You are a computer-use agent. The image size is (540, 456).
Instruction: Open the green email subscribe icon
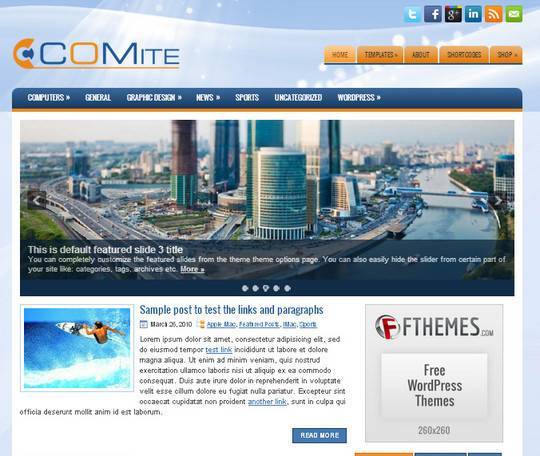click(514, 14)
